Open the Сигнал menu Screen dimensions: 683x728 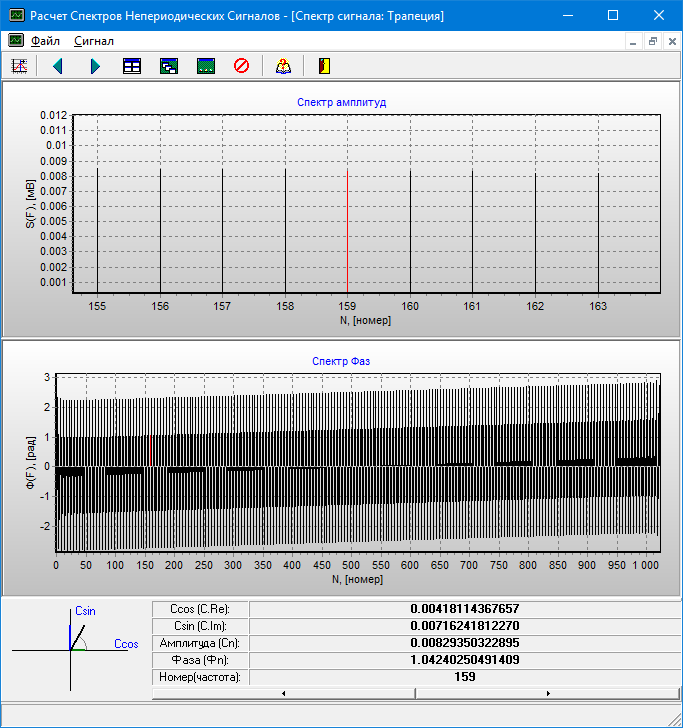(94, 41)
